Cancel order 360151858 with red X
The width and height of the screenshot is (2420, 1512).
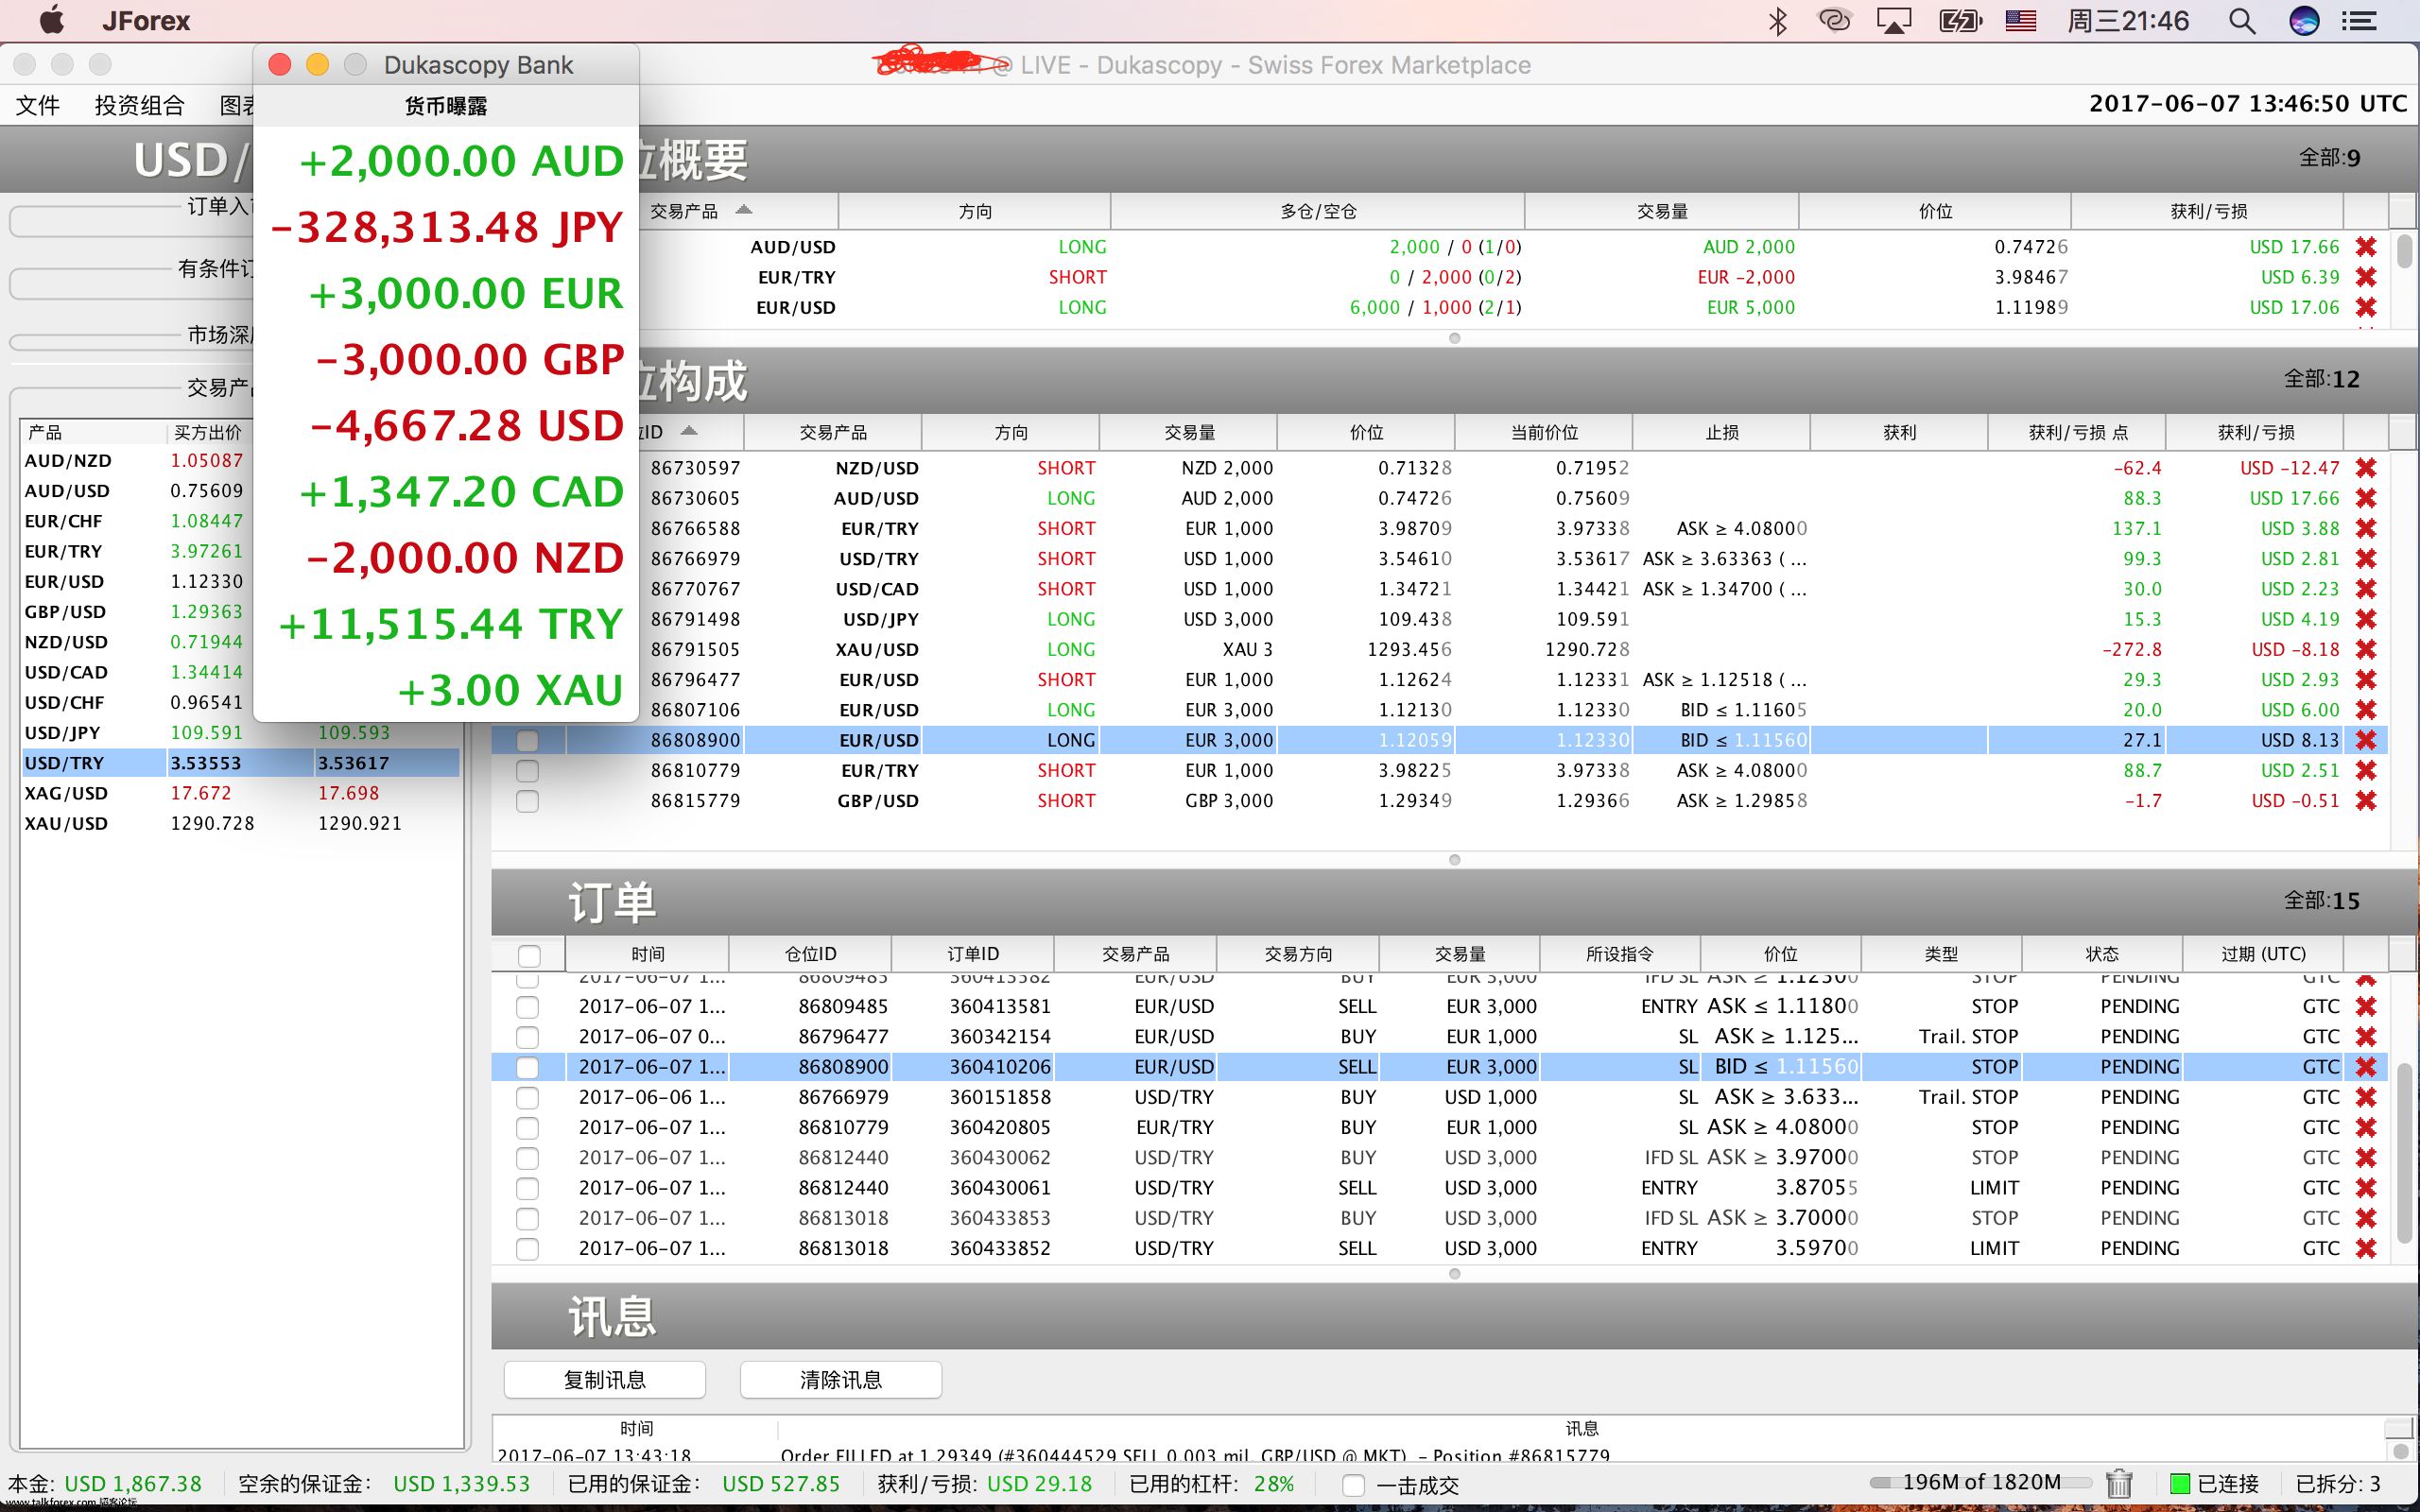coord(2365,1097)
